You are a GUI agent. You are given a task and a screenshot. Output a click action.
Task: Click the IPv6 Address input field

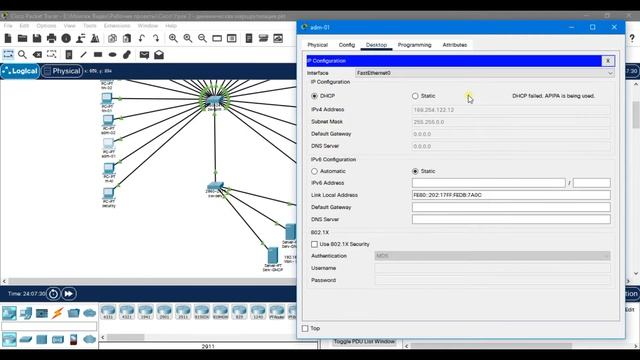coord(489,183)
